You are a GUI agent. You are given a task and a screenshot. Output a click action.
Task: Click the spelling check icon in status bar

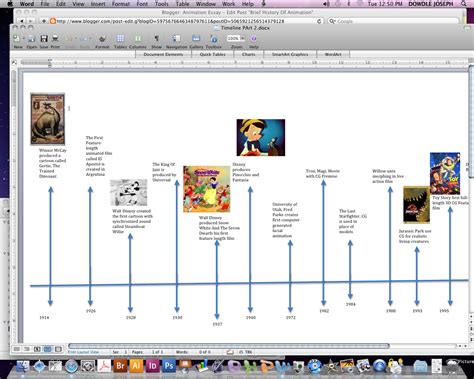tap(230, 352)
